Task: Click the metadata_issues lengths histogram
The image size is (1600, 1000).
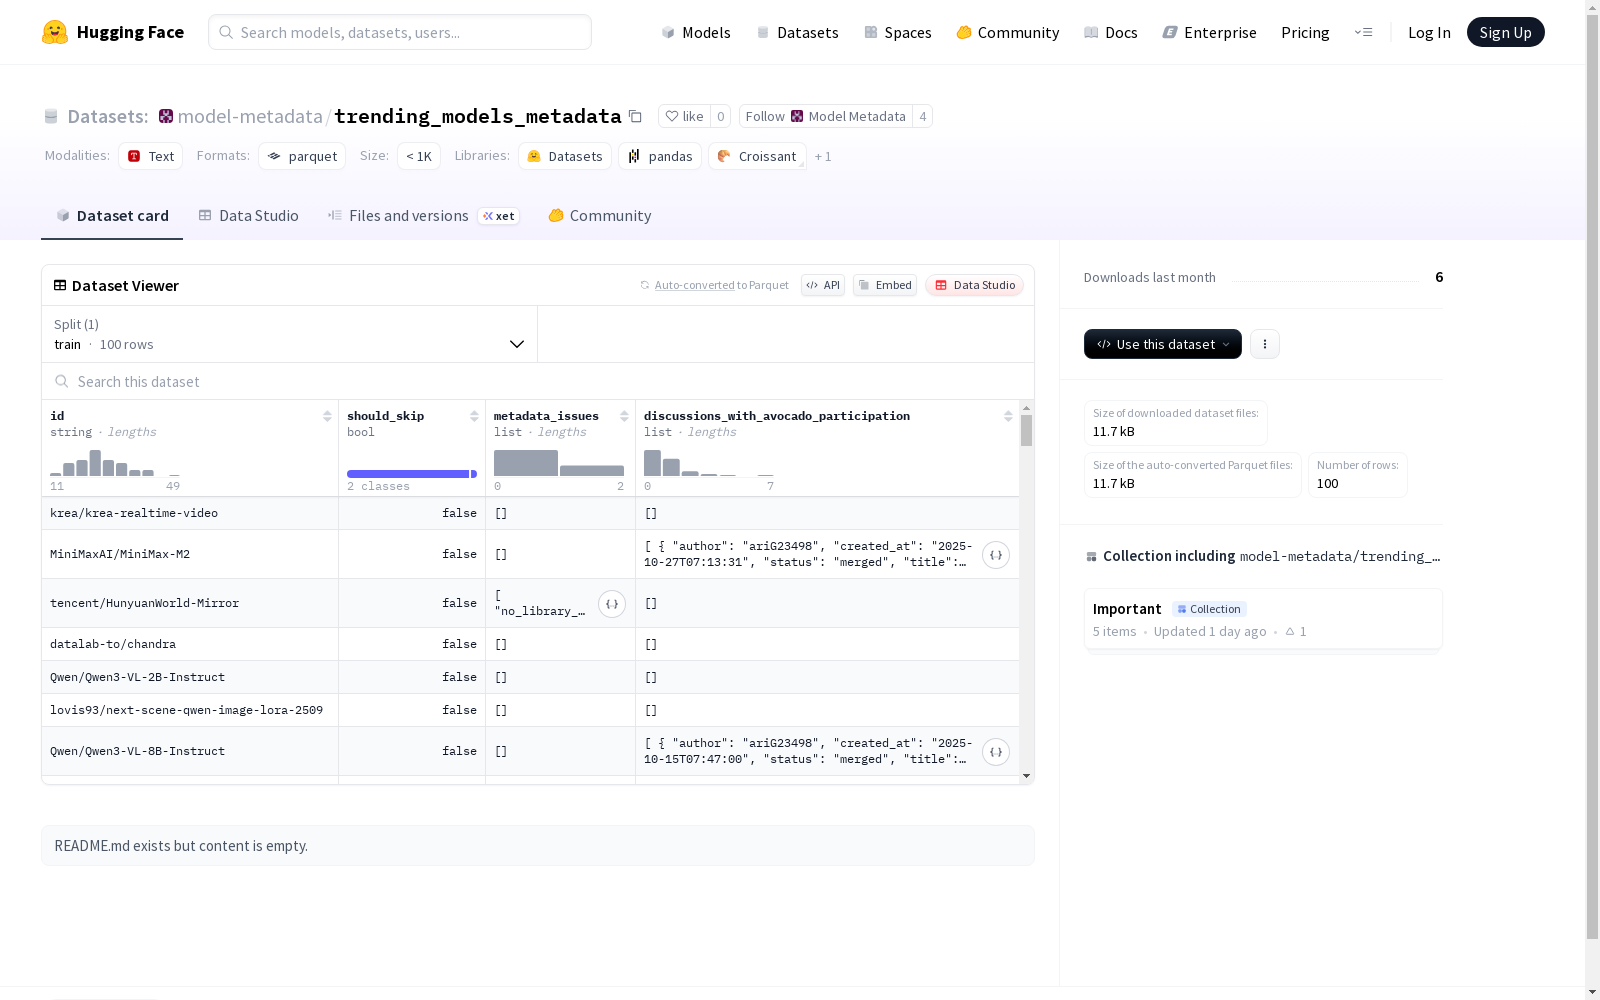Action: click(559, 463)
